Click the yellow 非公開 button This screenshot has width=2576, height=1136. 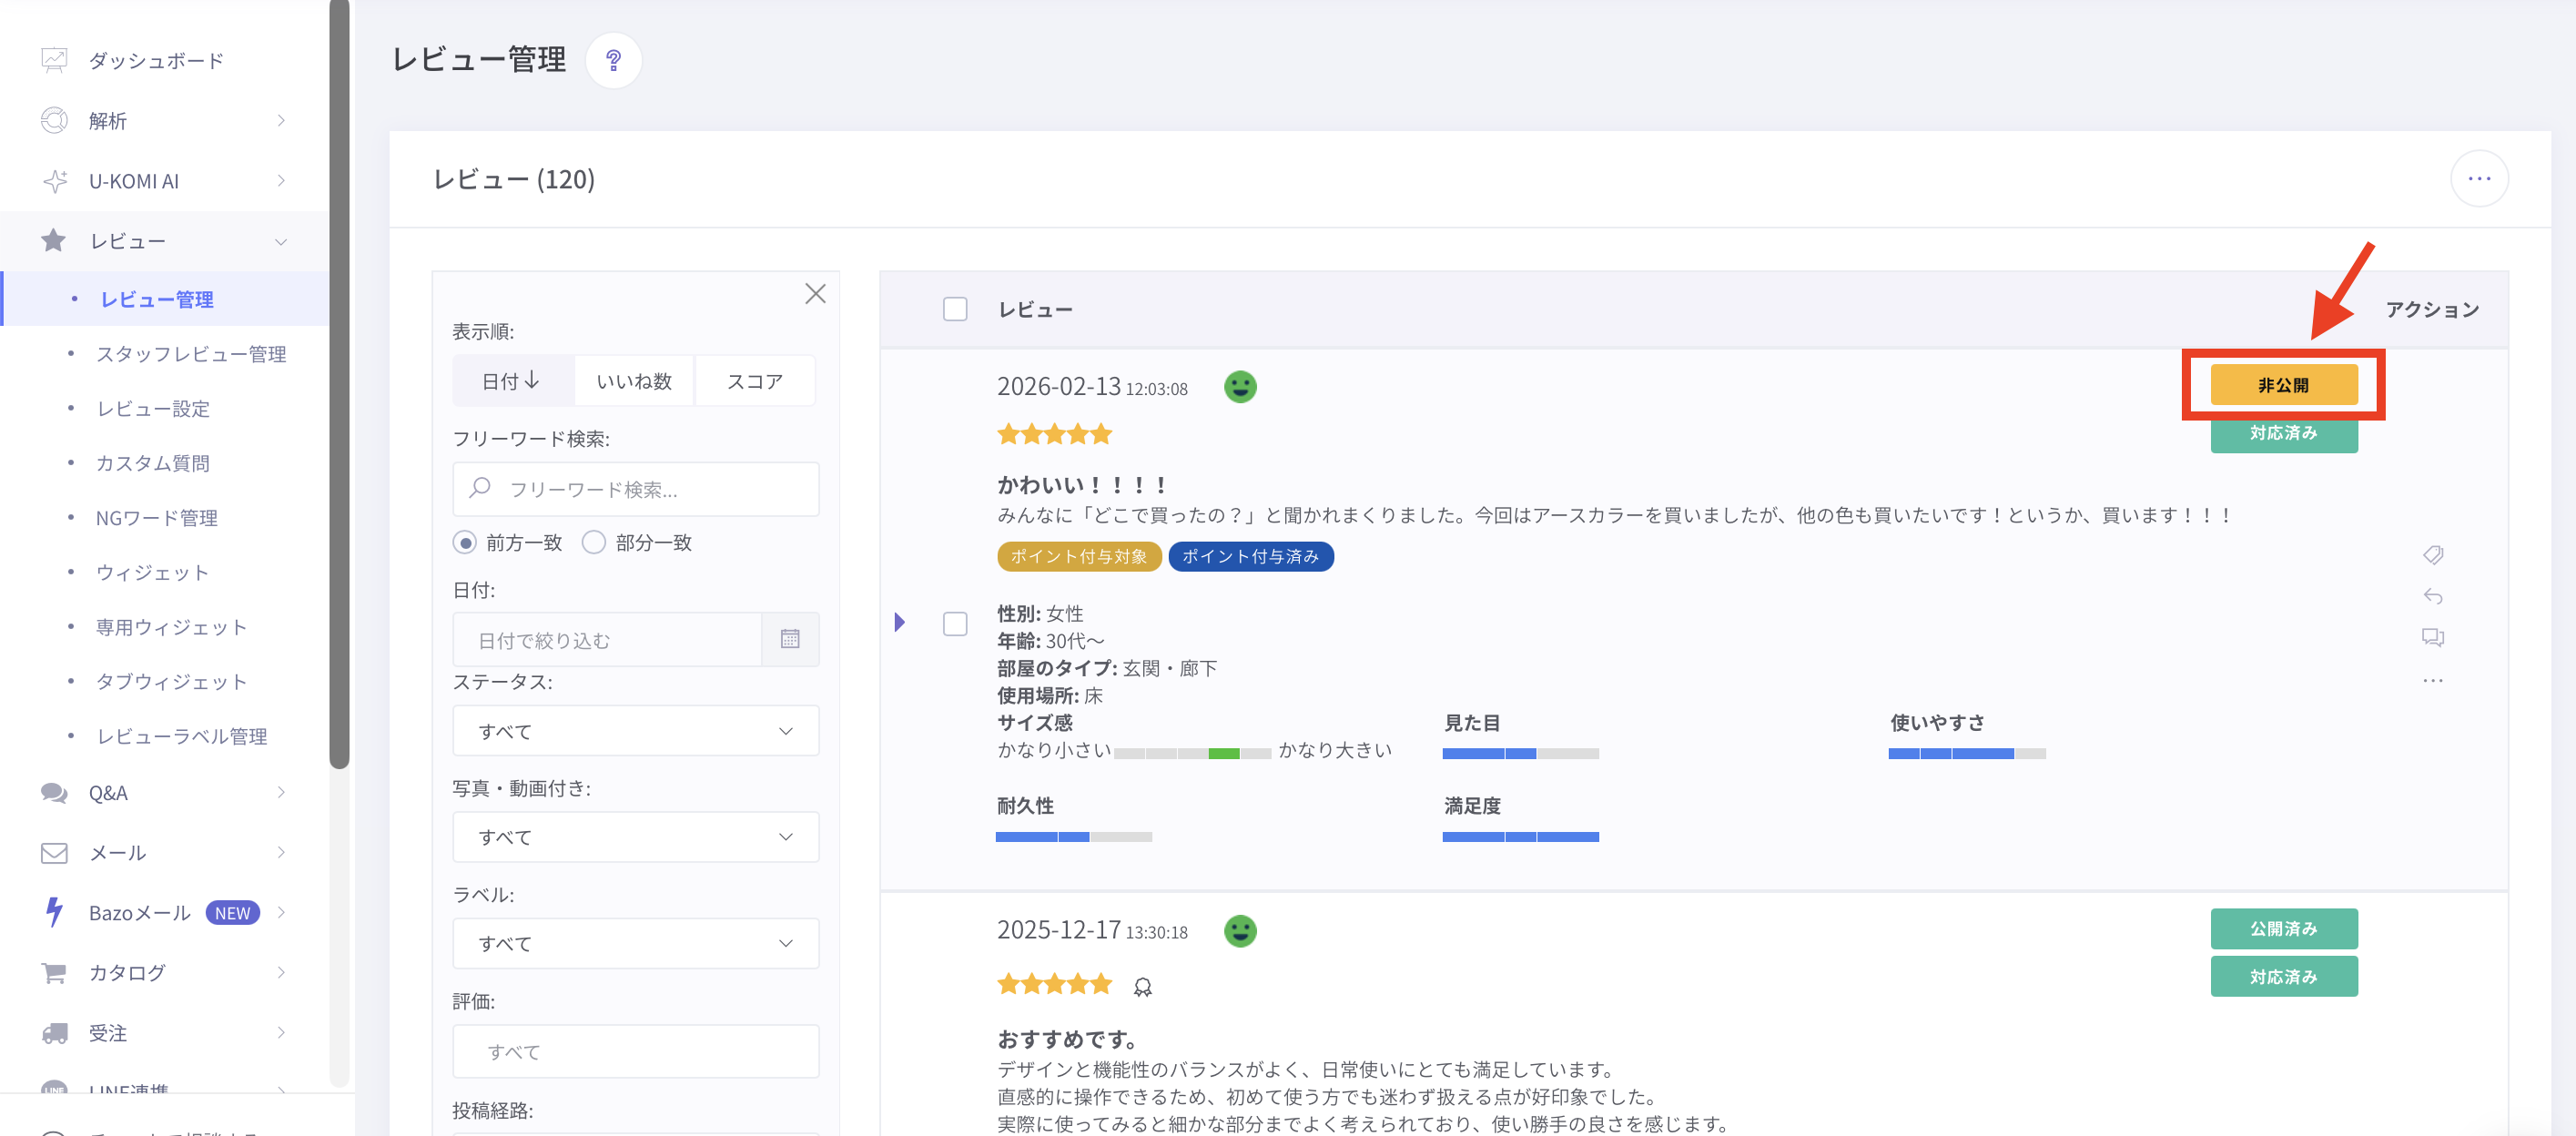pyautogui.click(x=2283, y=385)
